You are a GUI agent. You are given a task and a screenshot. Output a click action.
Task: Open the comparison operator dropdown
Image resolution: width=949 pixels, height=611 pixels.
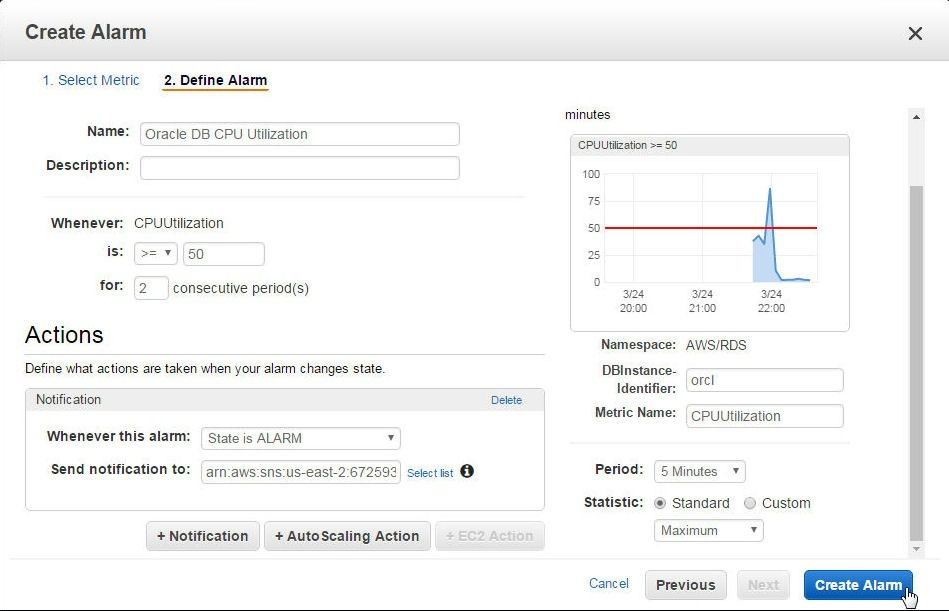click(x=156, y=253)
